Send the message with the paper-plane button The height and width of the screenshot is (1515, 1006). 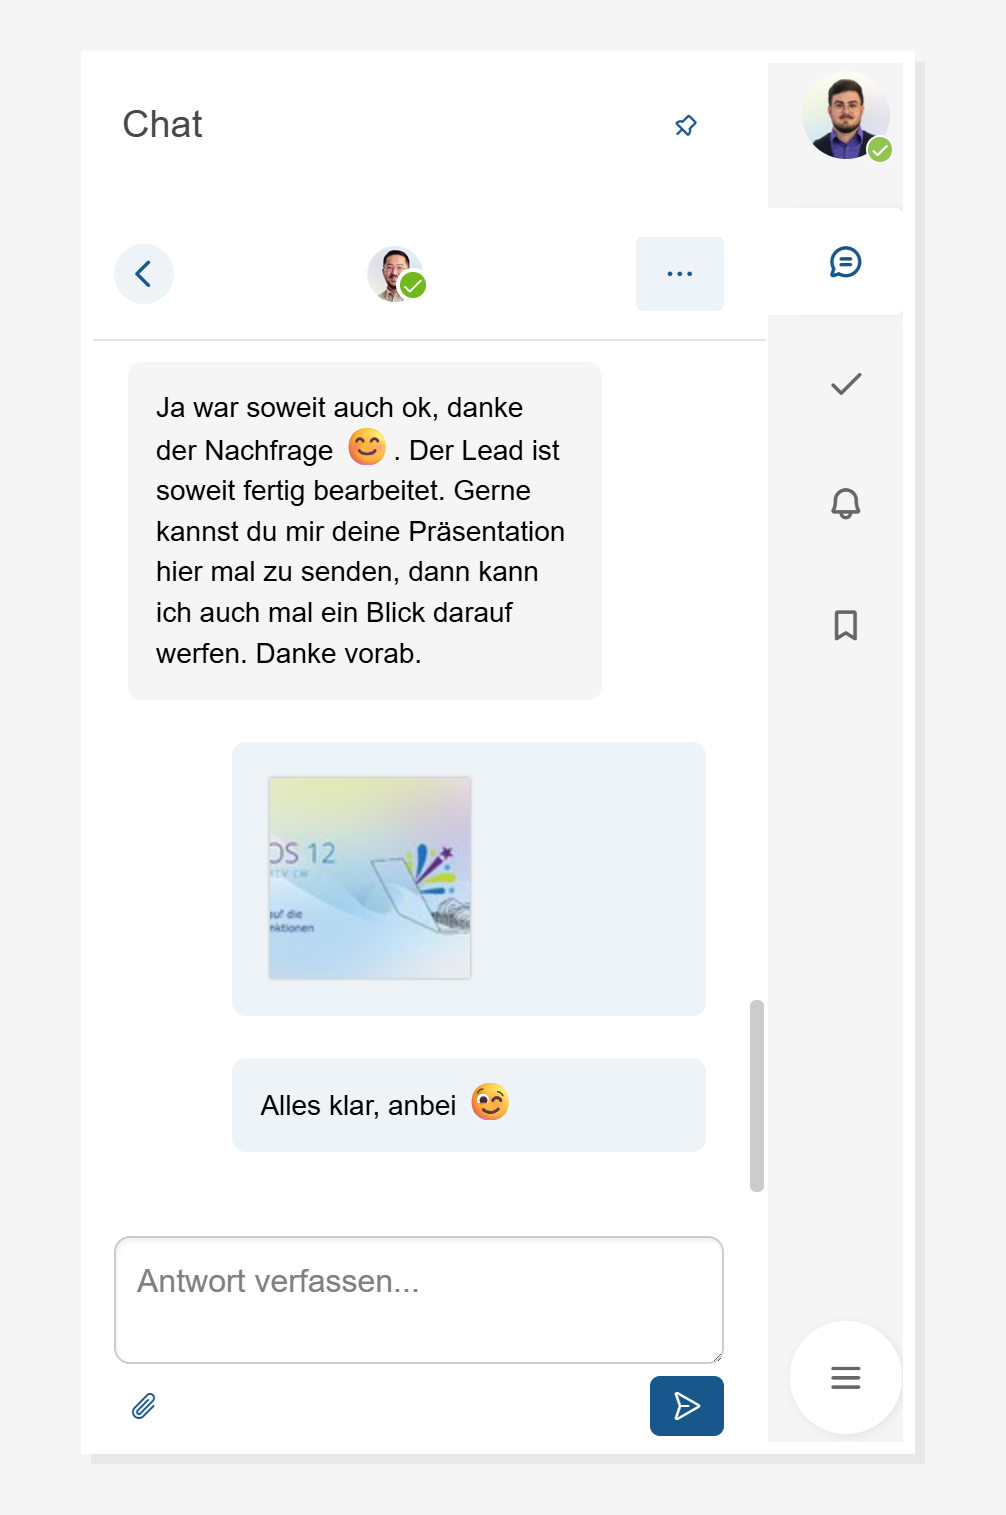tap(687, 1406)
